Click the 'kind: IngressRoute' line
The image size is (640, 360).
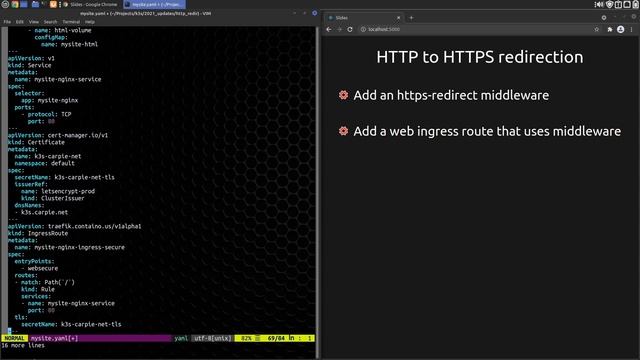(38, 233)
